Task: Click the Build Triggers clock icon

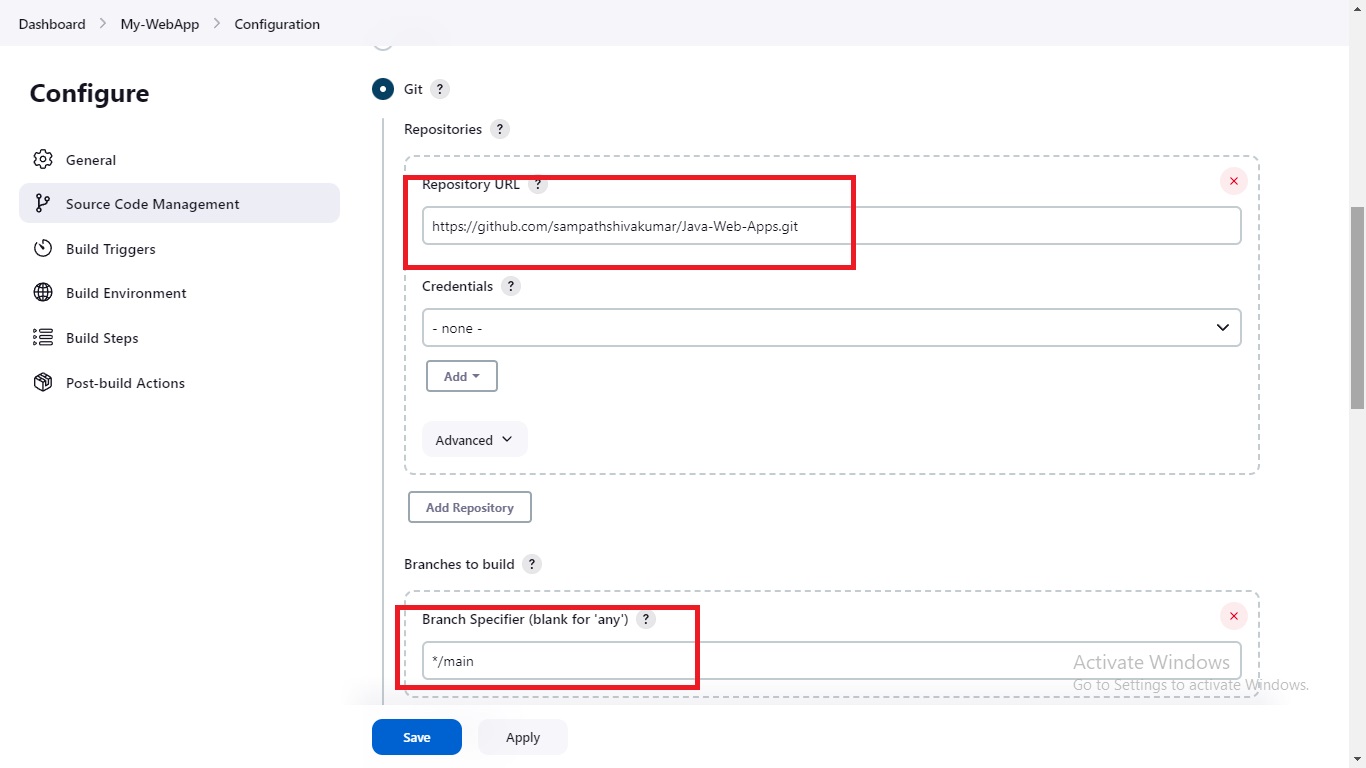Action: point(42,249)
